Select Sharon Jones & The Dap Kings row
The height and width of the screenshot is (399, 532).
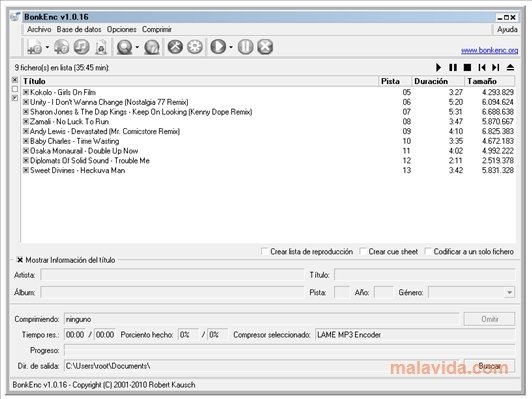point(268,112)
